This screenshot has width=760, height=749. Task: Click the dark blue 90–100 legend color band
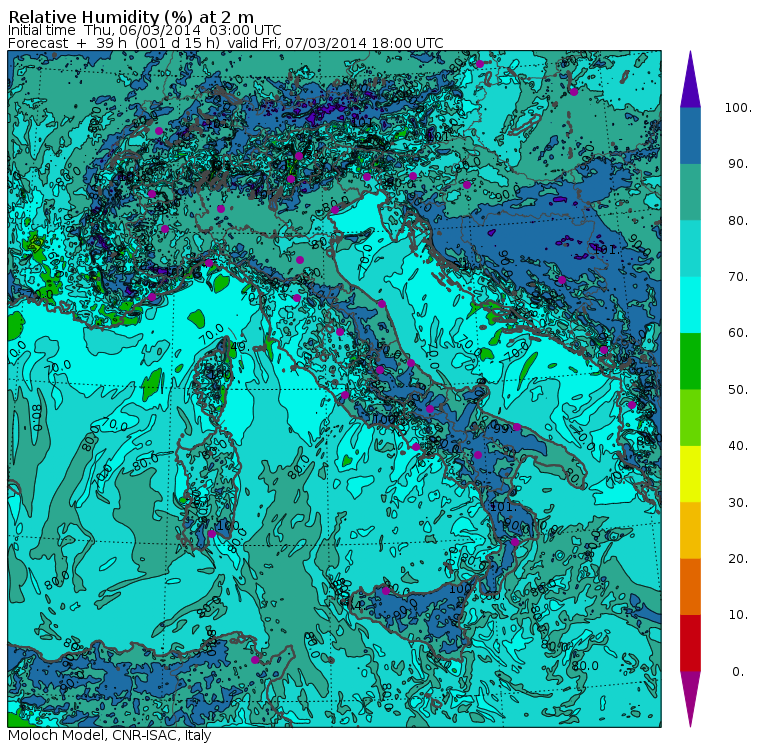coord(690,135)
